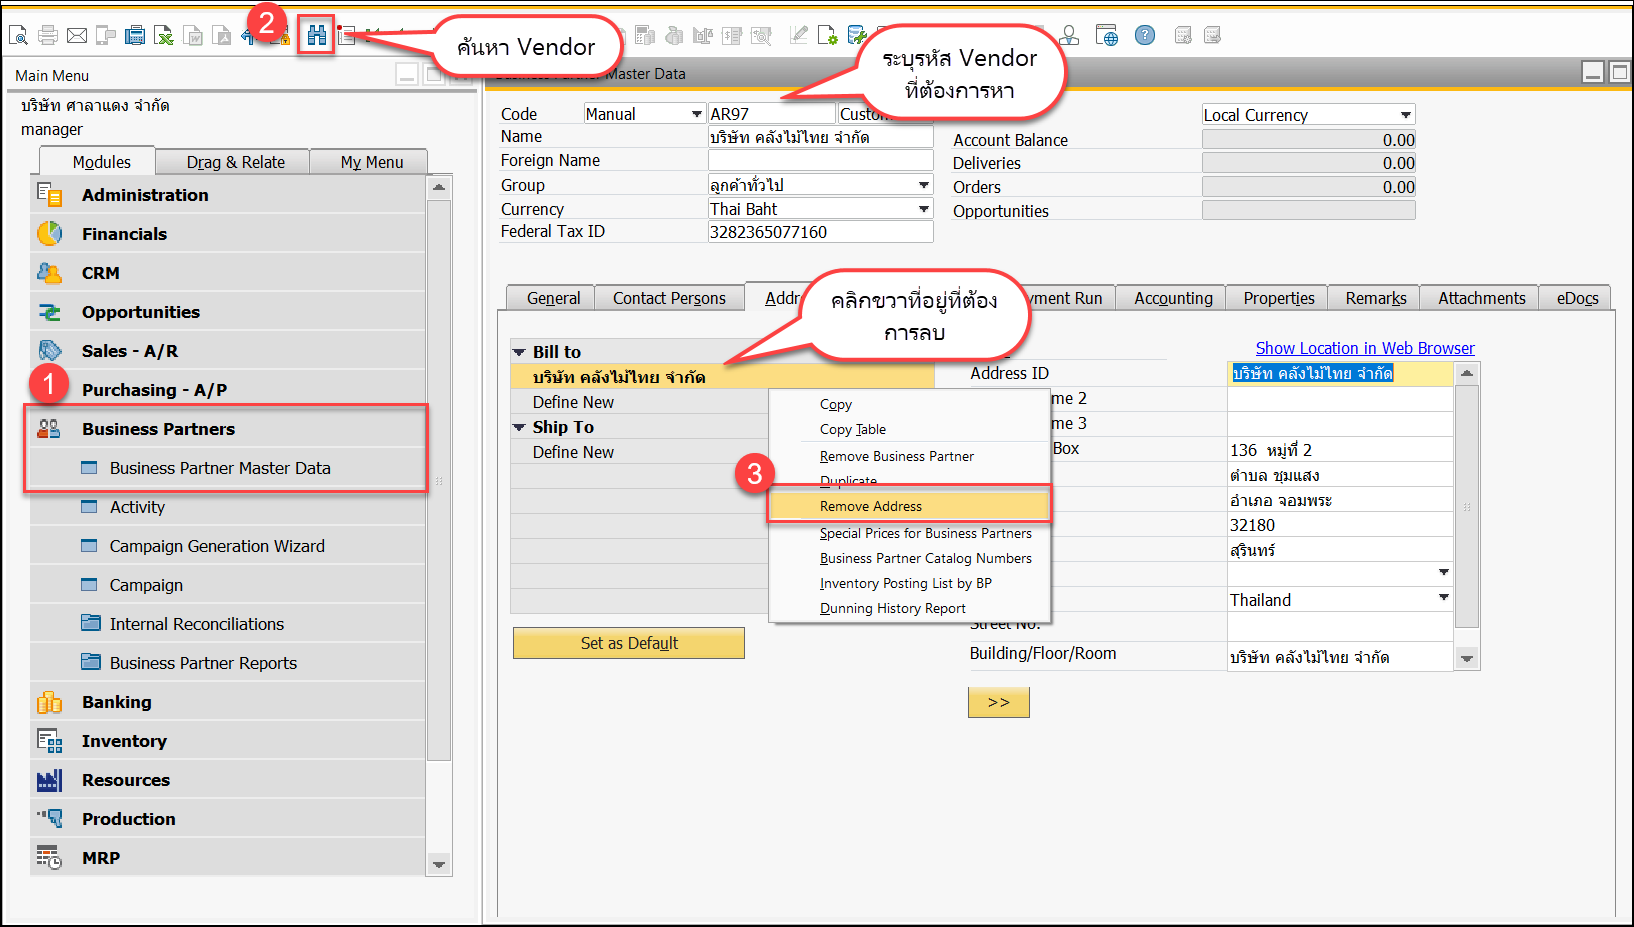Export to Microsoft Excel icon
Screen dimensions: 1634x927
point(164,35)
